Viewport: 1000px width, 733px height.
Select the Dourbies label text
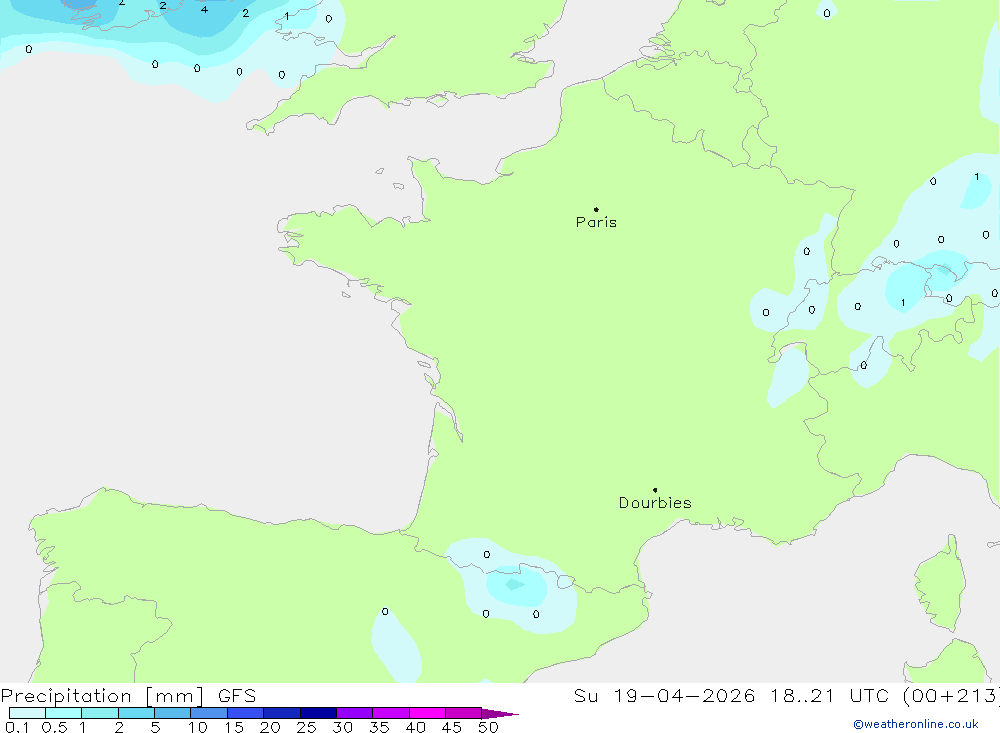coord(655,503)
